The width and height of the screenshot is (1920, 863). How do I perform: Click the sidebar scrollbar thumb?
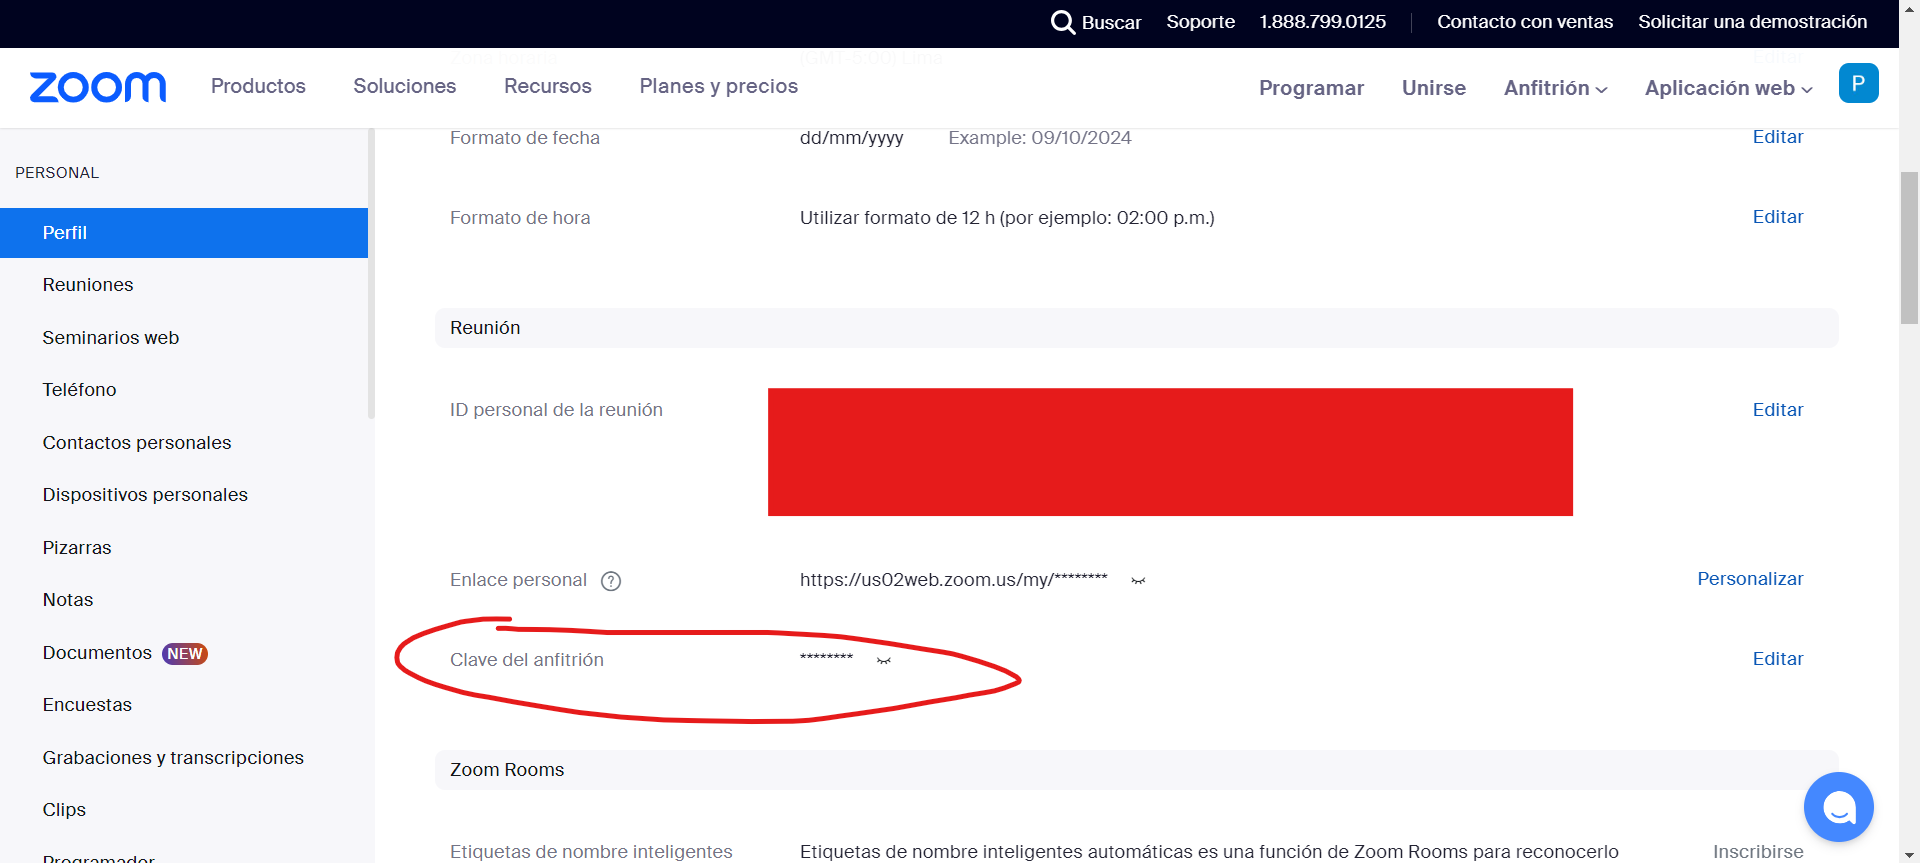point(371,273)
